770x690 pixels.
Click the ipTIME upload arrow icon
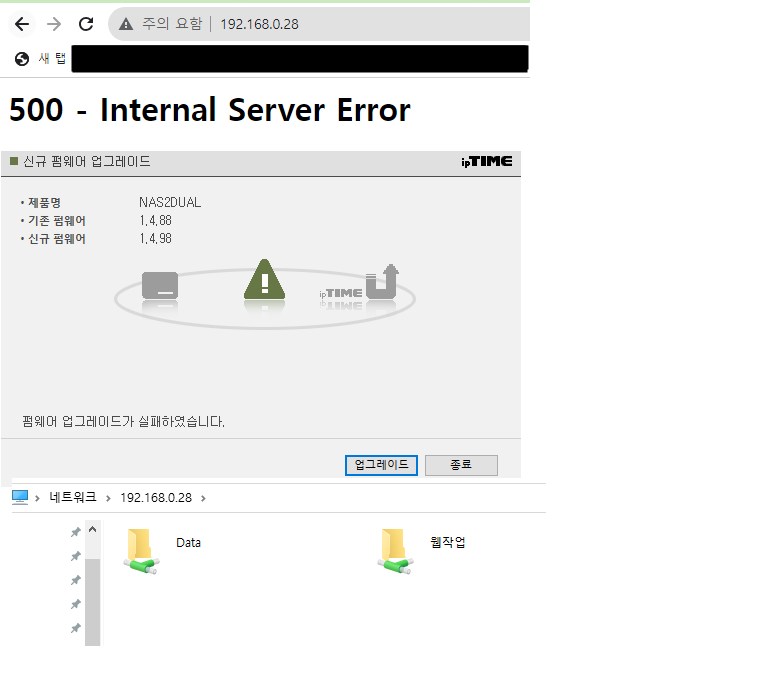coord(382,281)
